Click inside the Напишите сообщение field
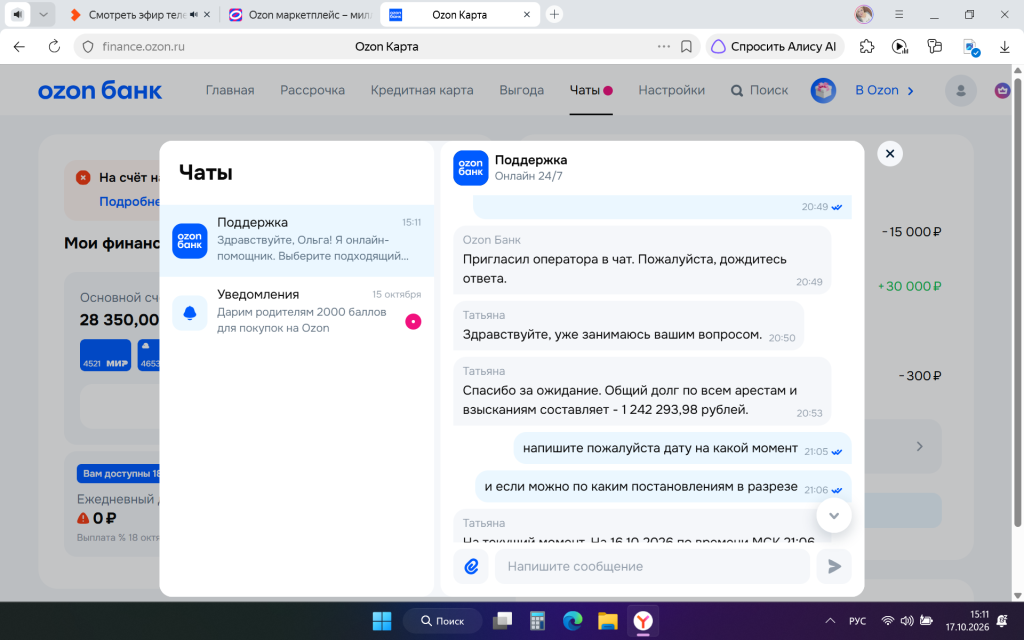 pos(652,566)
